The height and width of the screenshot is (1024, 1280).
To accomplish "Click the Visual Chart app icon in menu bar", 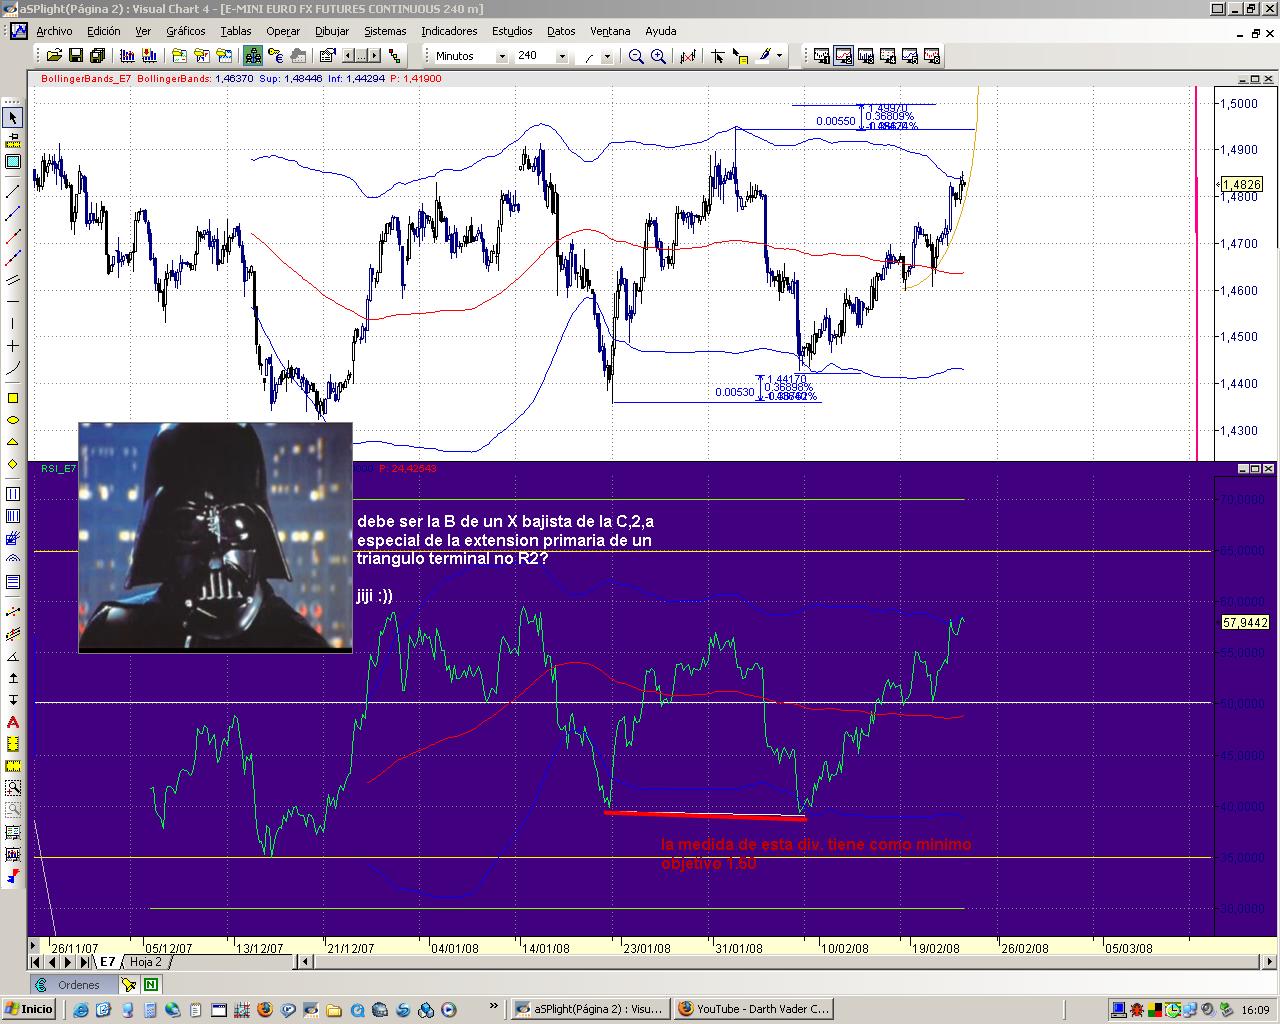I will click(18, 31).
